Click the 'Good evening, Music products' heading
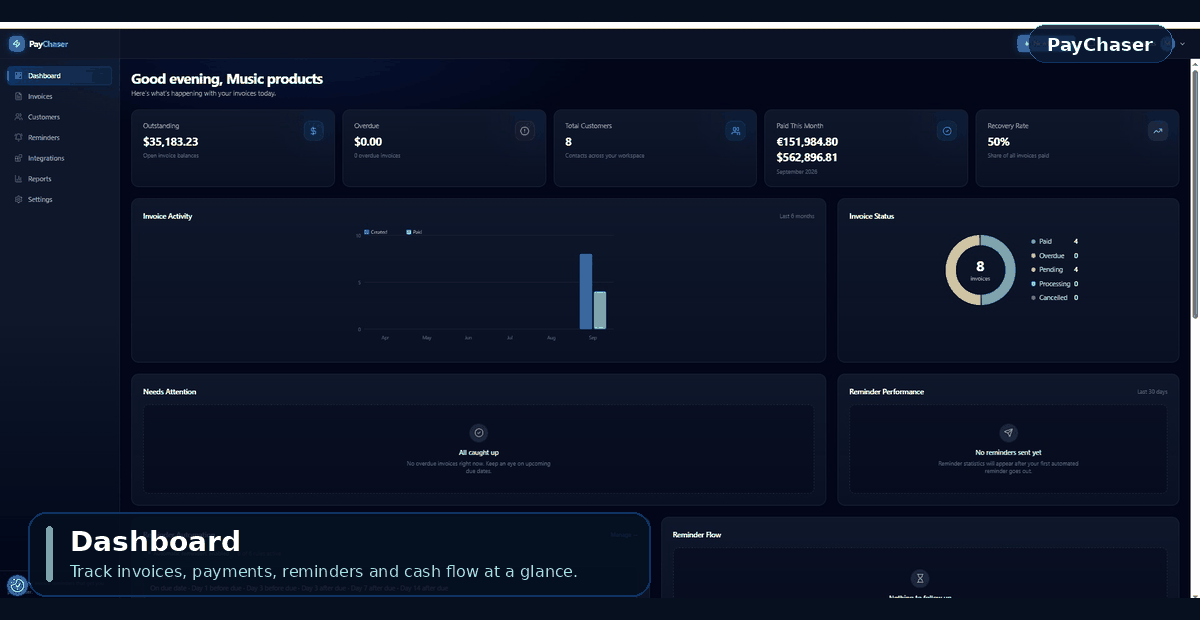This screenshot has width=1200, height=620. [227, 79]
